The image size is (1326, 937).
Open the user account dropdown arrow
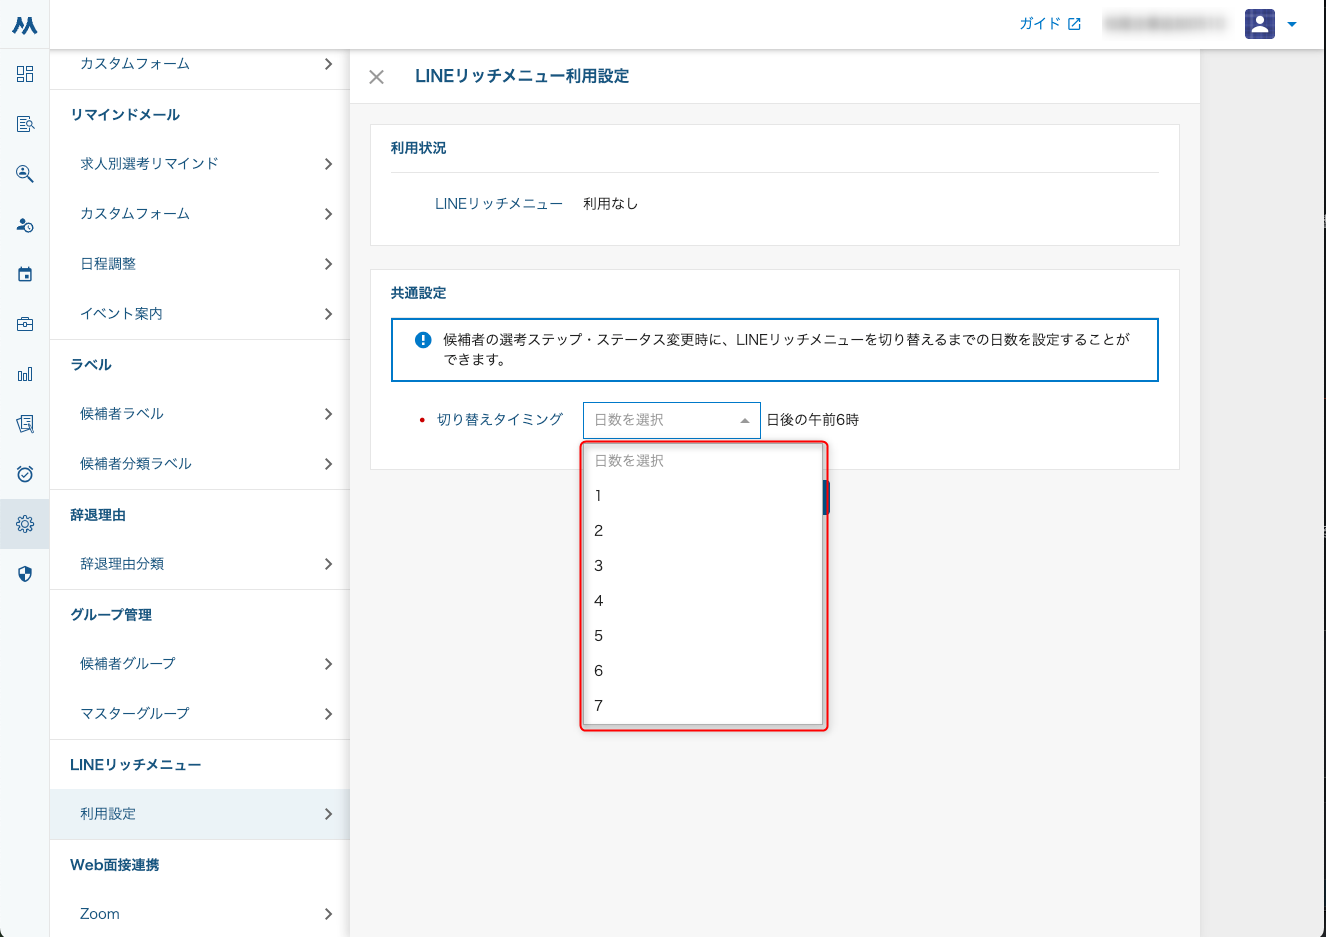pyautogui.click(x=1292, y=24)
